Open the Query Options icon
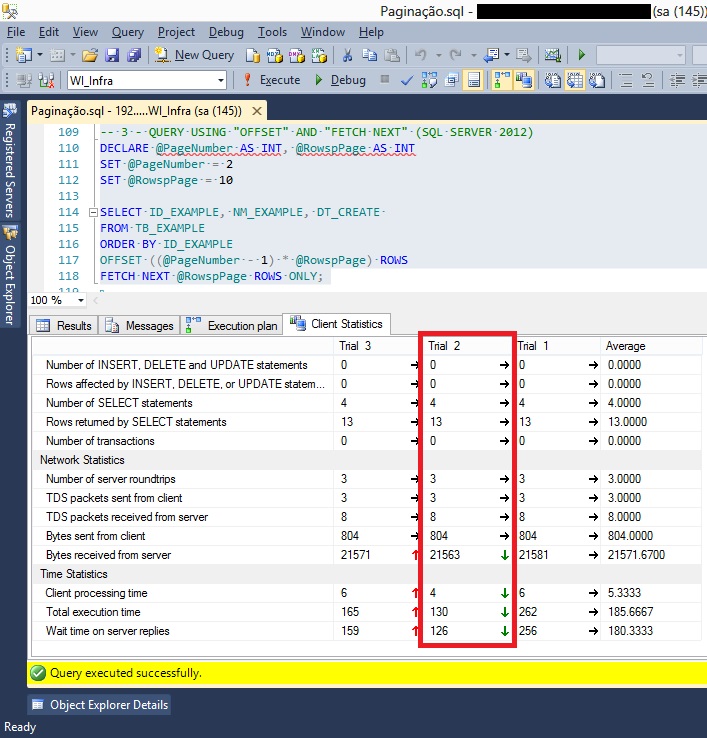 pos(451,80)
